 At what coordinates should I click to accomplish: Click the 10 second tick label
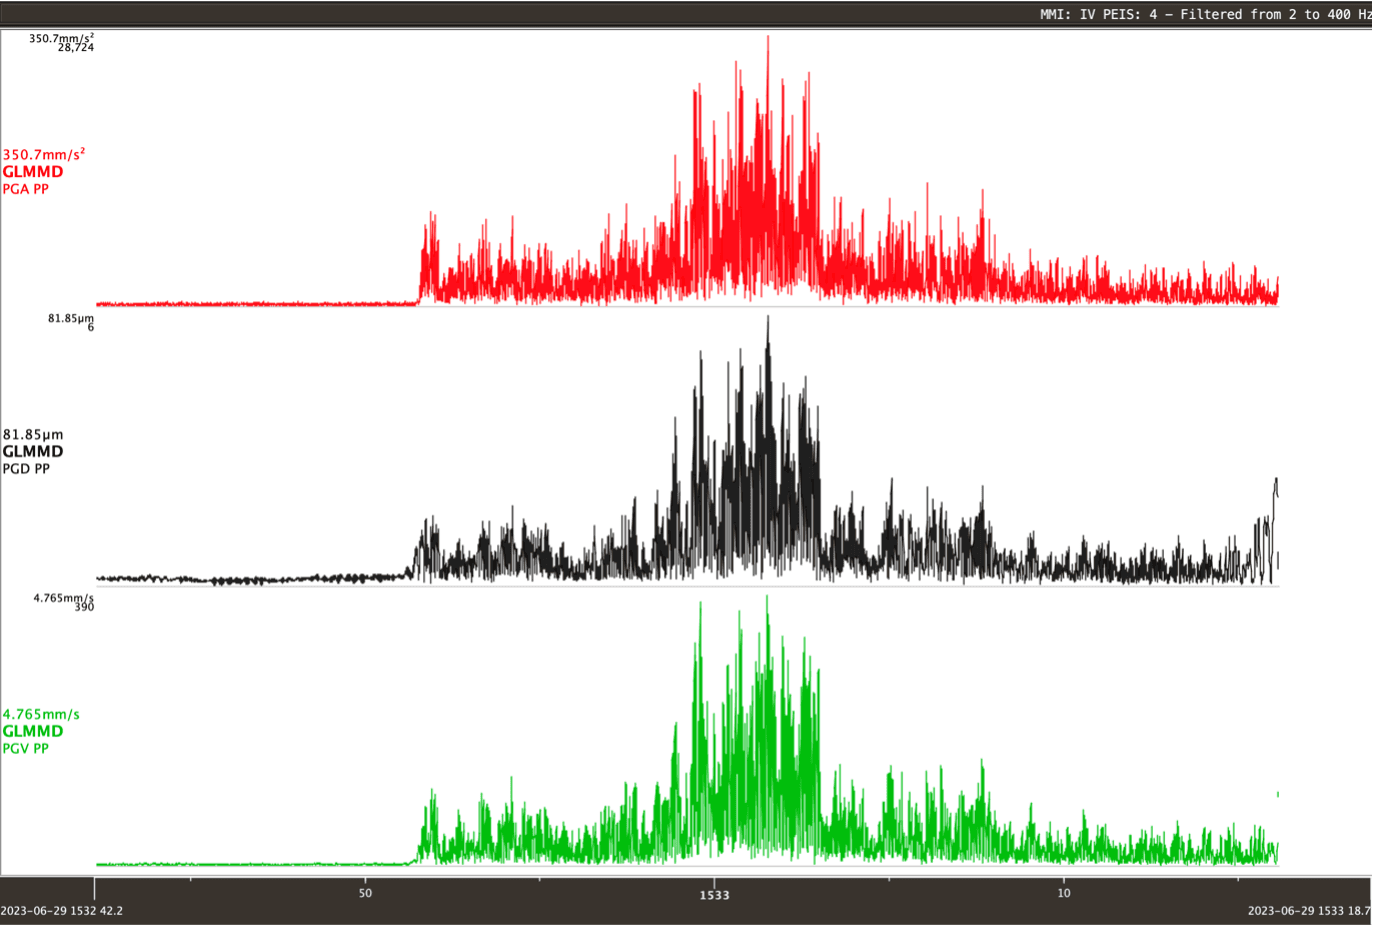(1064, 893)
